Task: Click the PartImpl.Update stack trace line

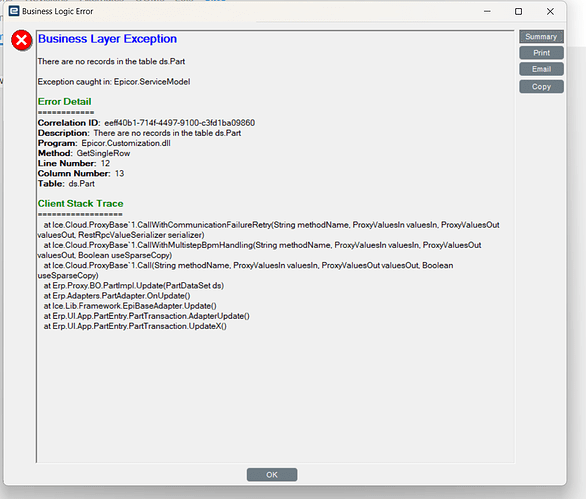Action: (134, 286)
